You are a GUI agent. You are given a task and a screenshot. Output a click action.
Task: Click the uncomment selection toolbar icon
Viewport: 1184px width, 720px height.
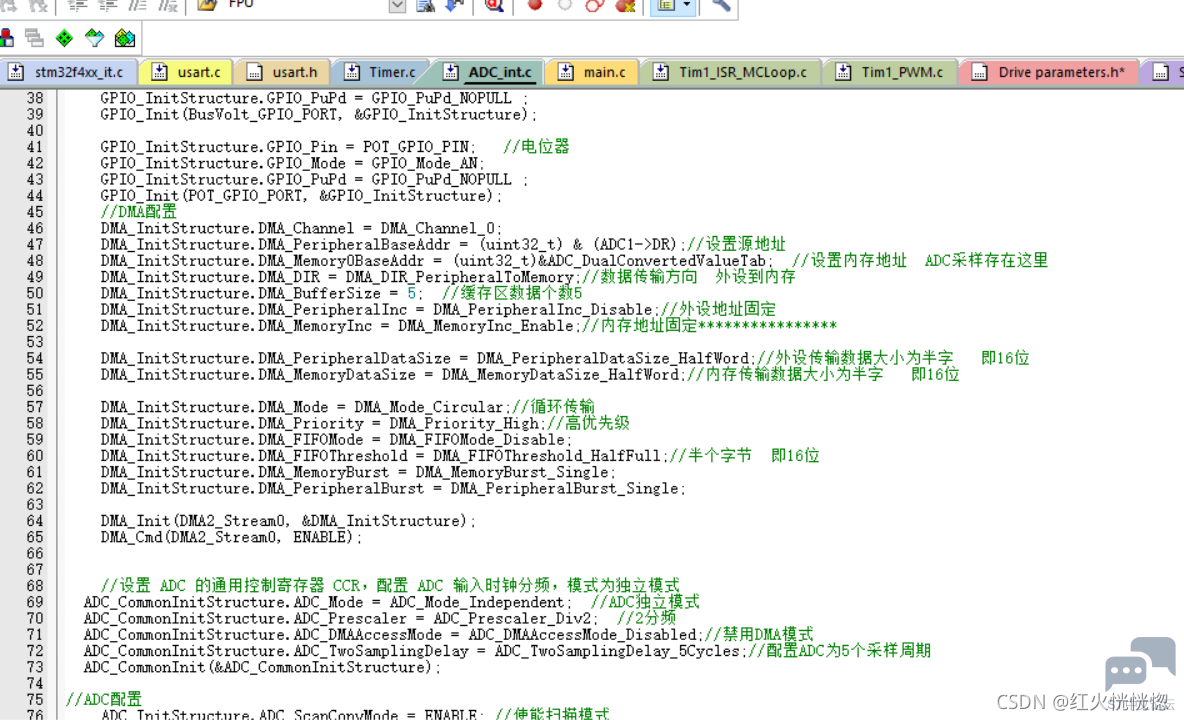(x=167, y=5)
